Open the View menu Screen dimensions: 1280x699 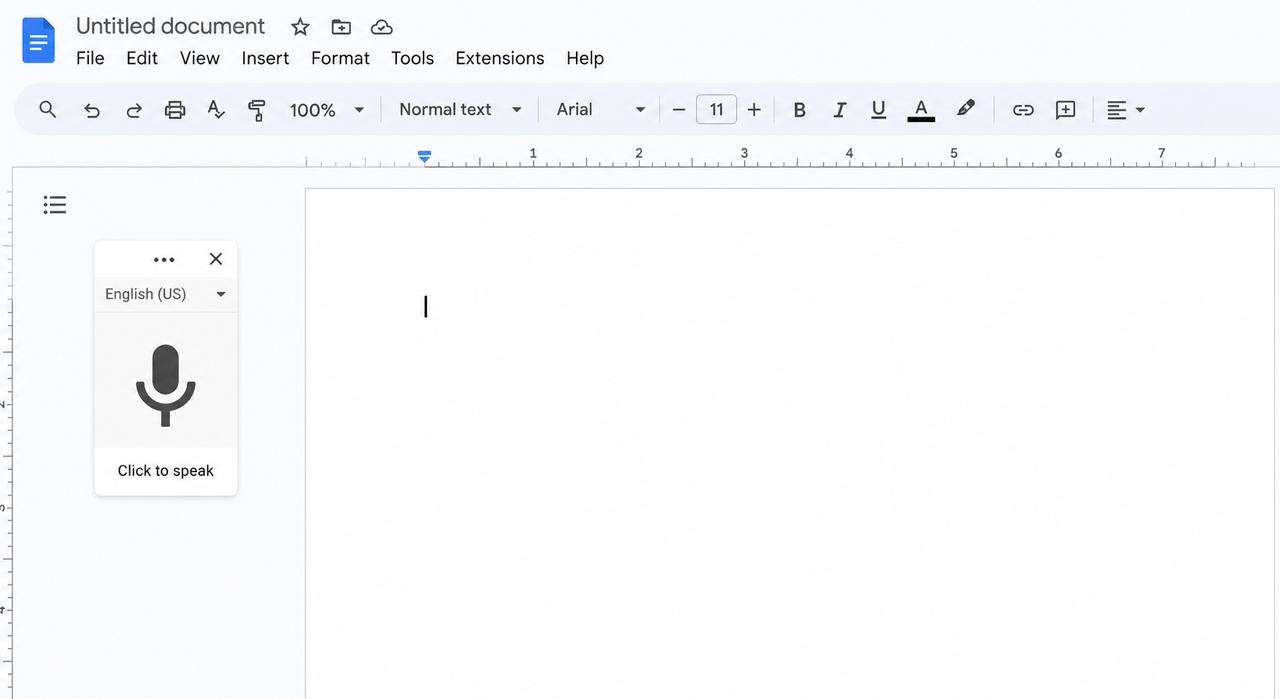(x=200, y=58)
